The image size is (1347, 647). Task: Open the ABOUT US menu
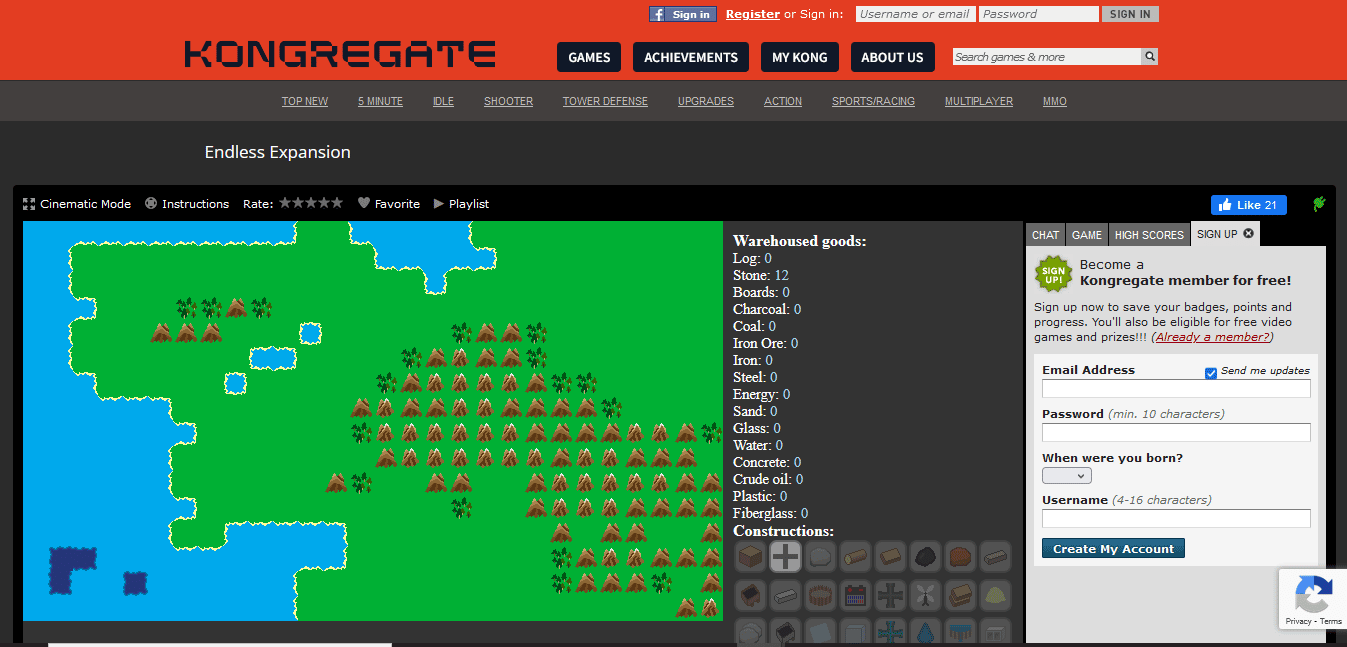pos(892,57)
